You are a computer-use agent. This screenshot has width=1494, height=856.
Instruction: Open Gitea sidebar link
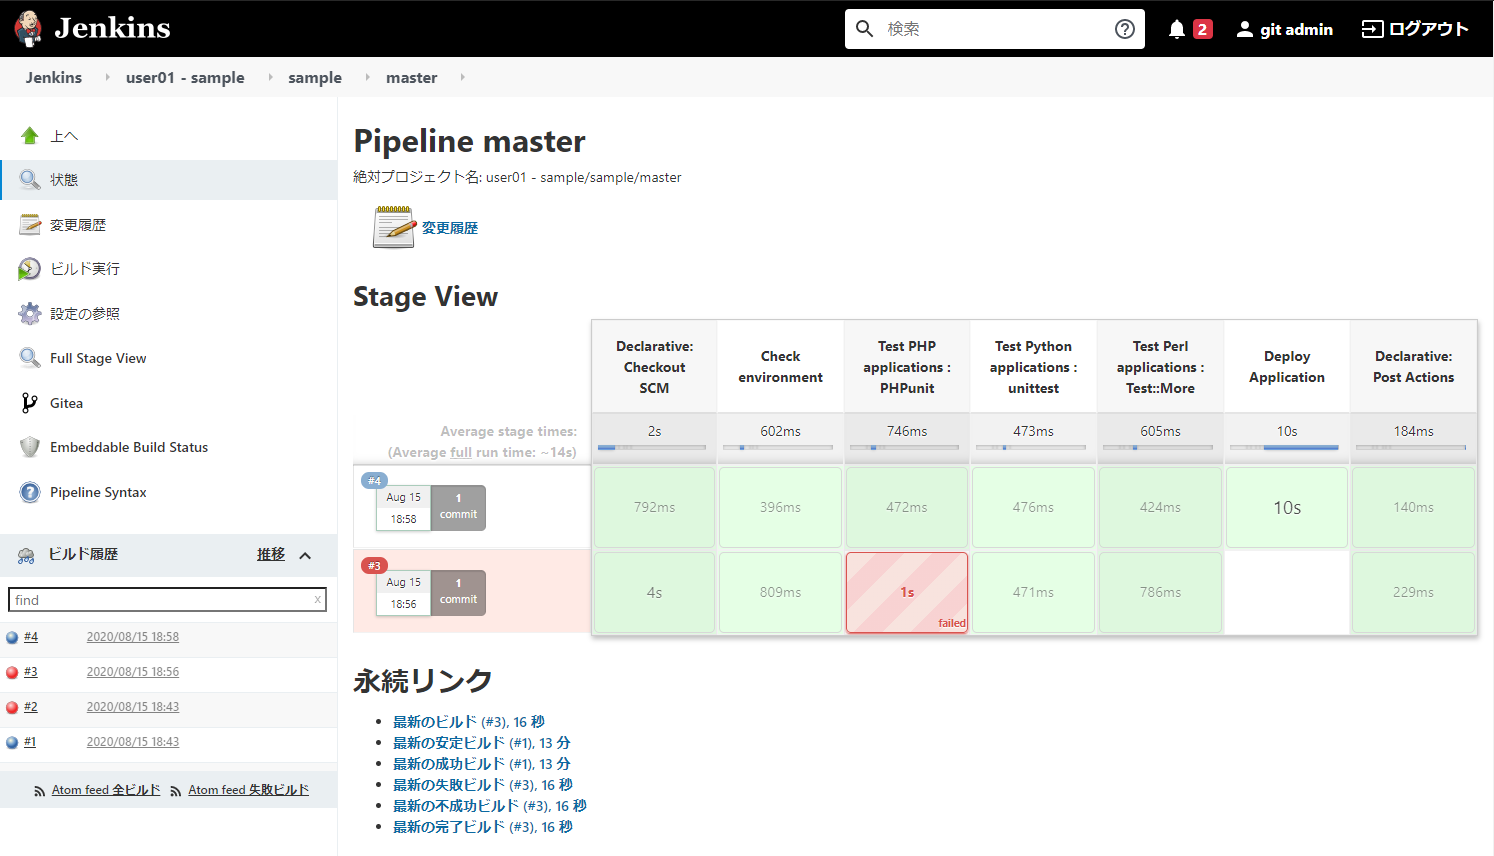66,403
